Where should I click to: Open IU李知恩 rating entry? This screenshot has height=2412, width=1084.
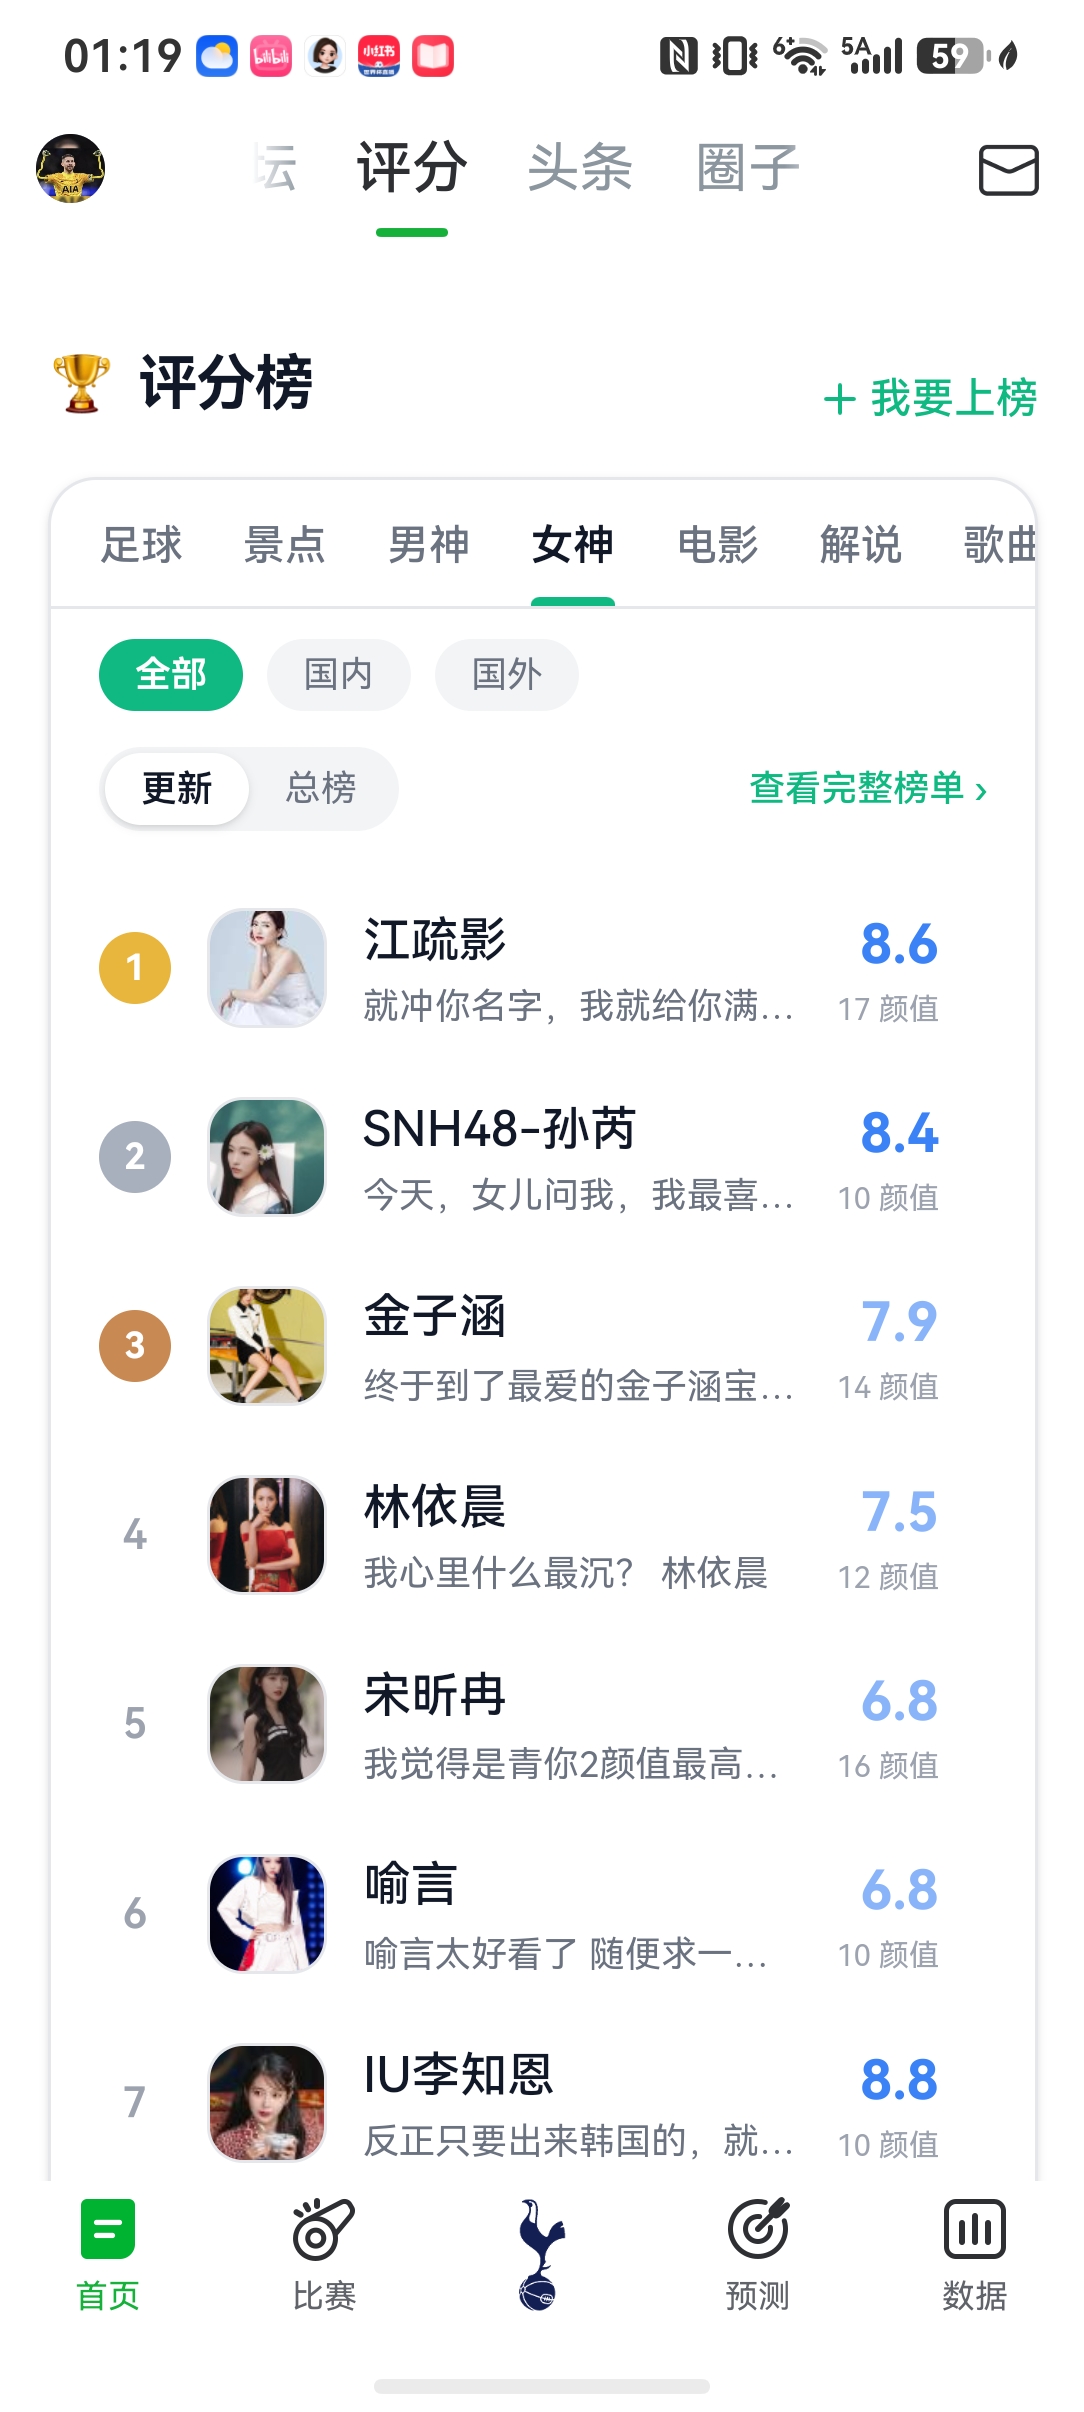[542, 2102]
